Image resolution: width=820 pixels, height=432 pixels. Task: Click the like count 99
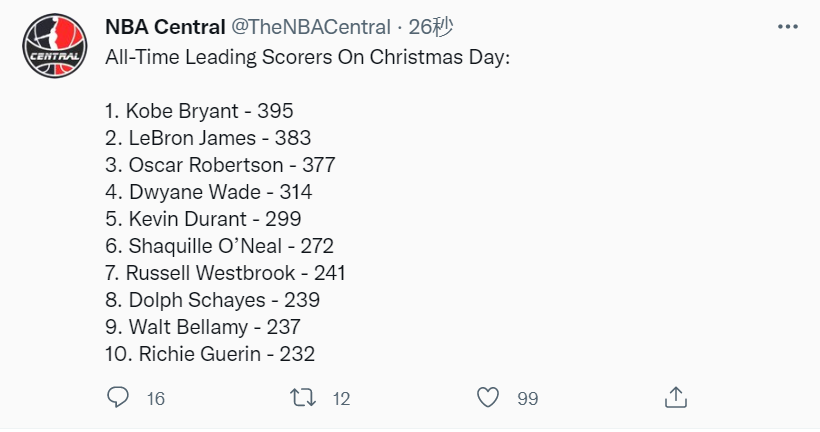pos(528,399)
